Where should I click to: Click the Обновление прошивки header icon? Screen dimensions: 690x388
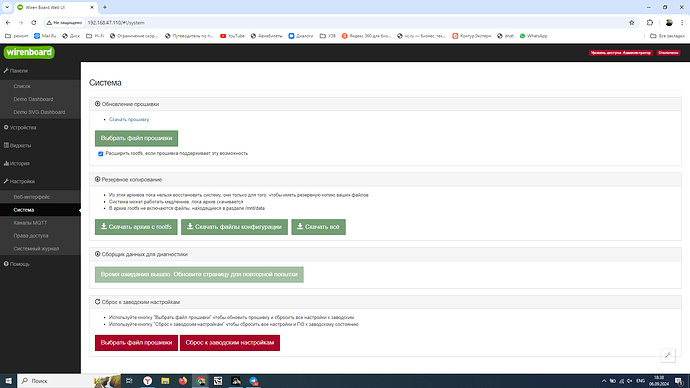pyautogui.click(x=98, y=104)
